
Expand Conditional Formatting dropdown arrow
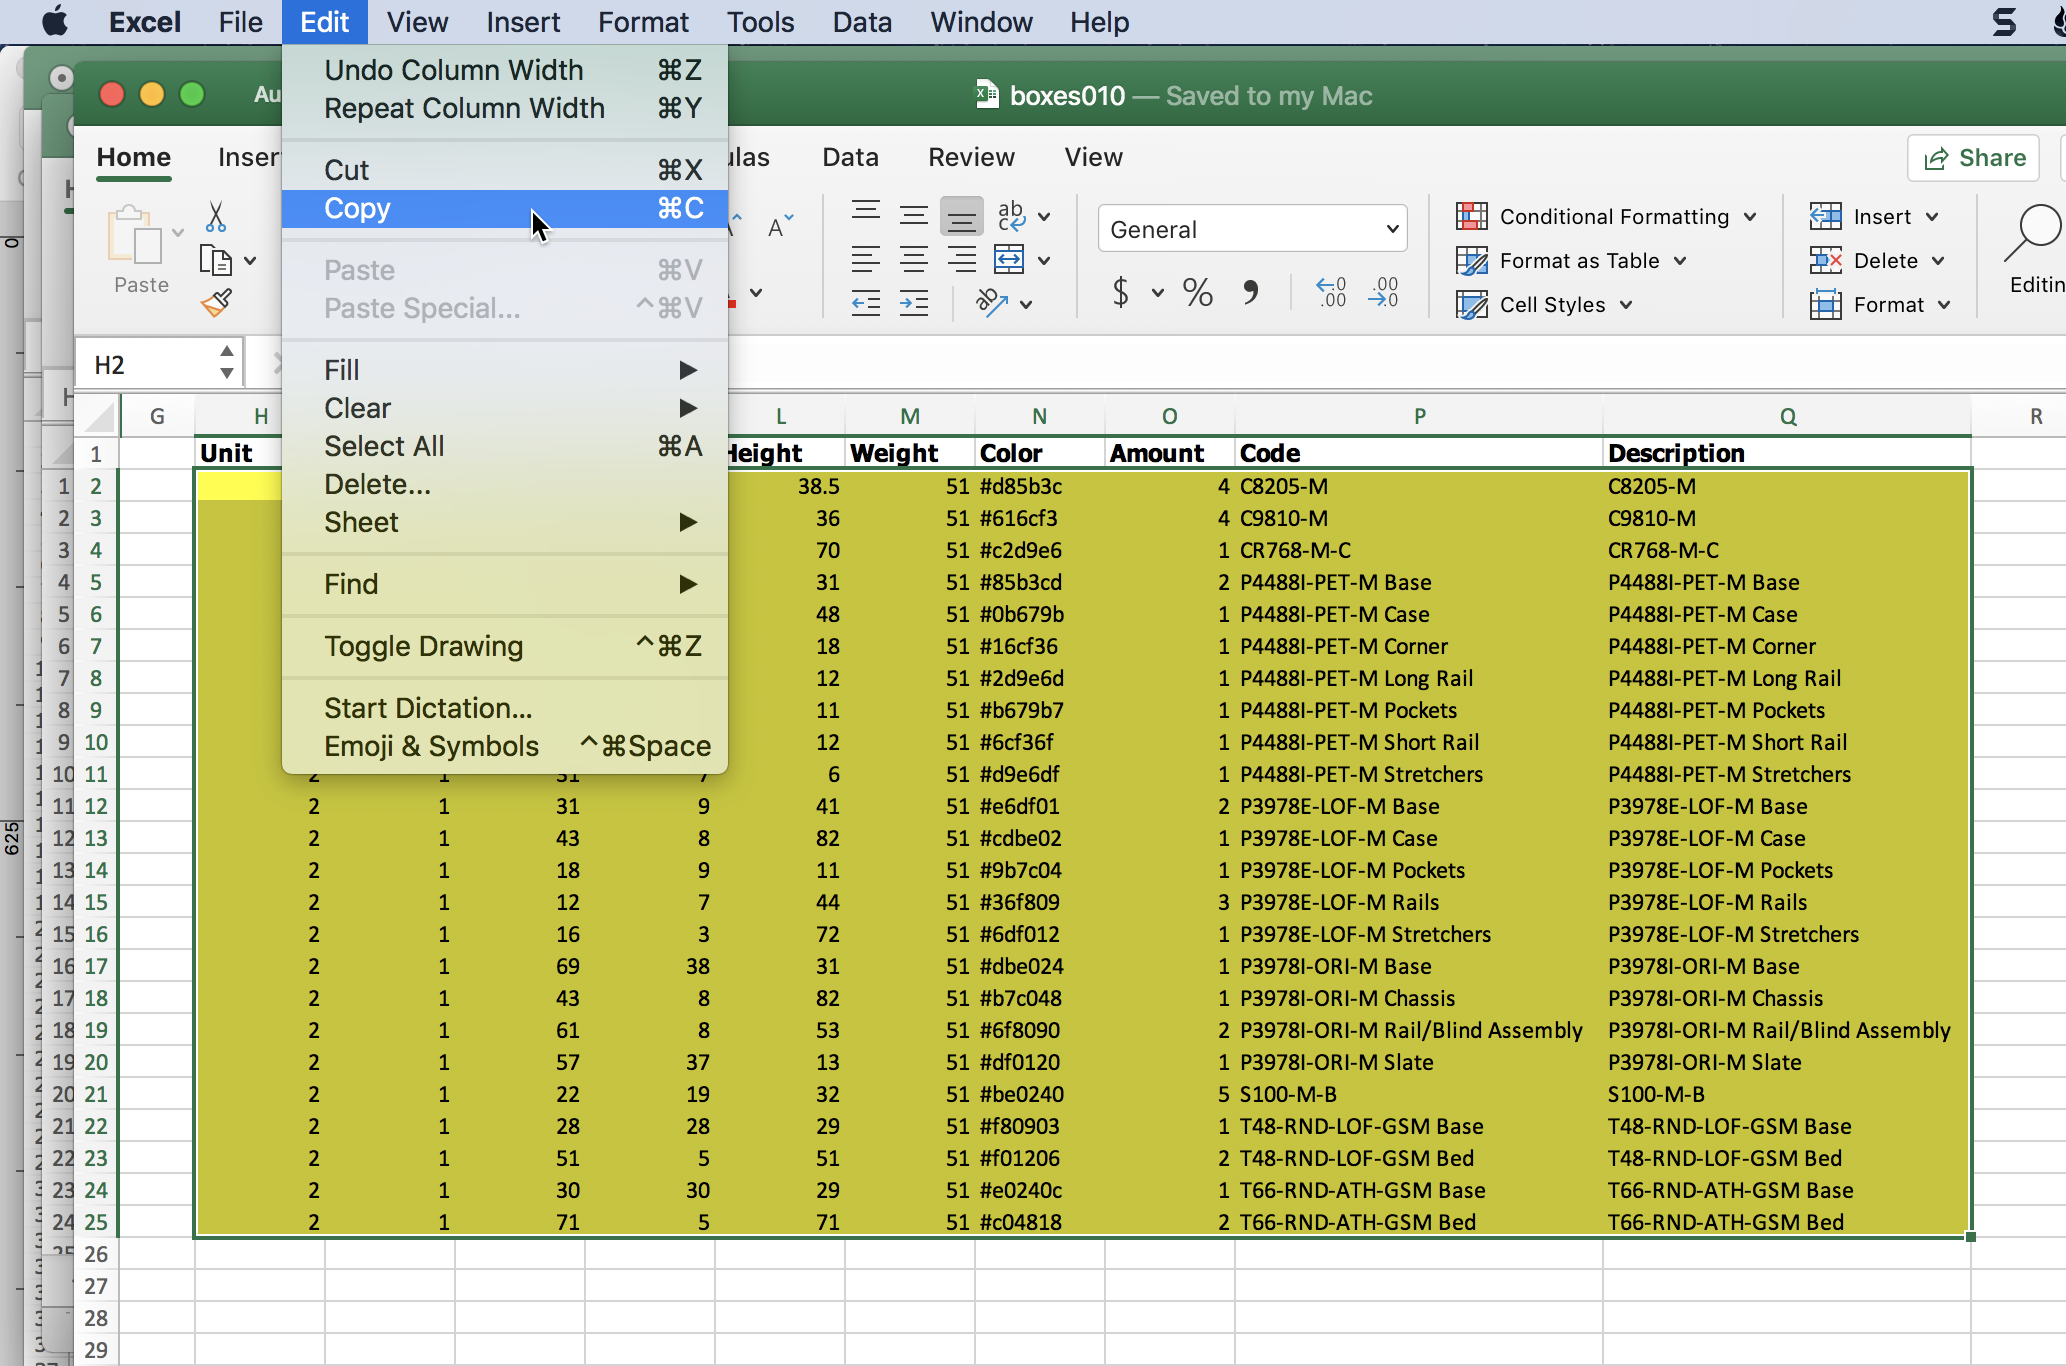pos(1750,217)
